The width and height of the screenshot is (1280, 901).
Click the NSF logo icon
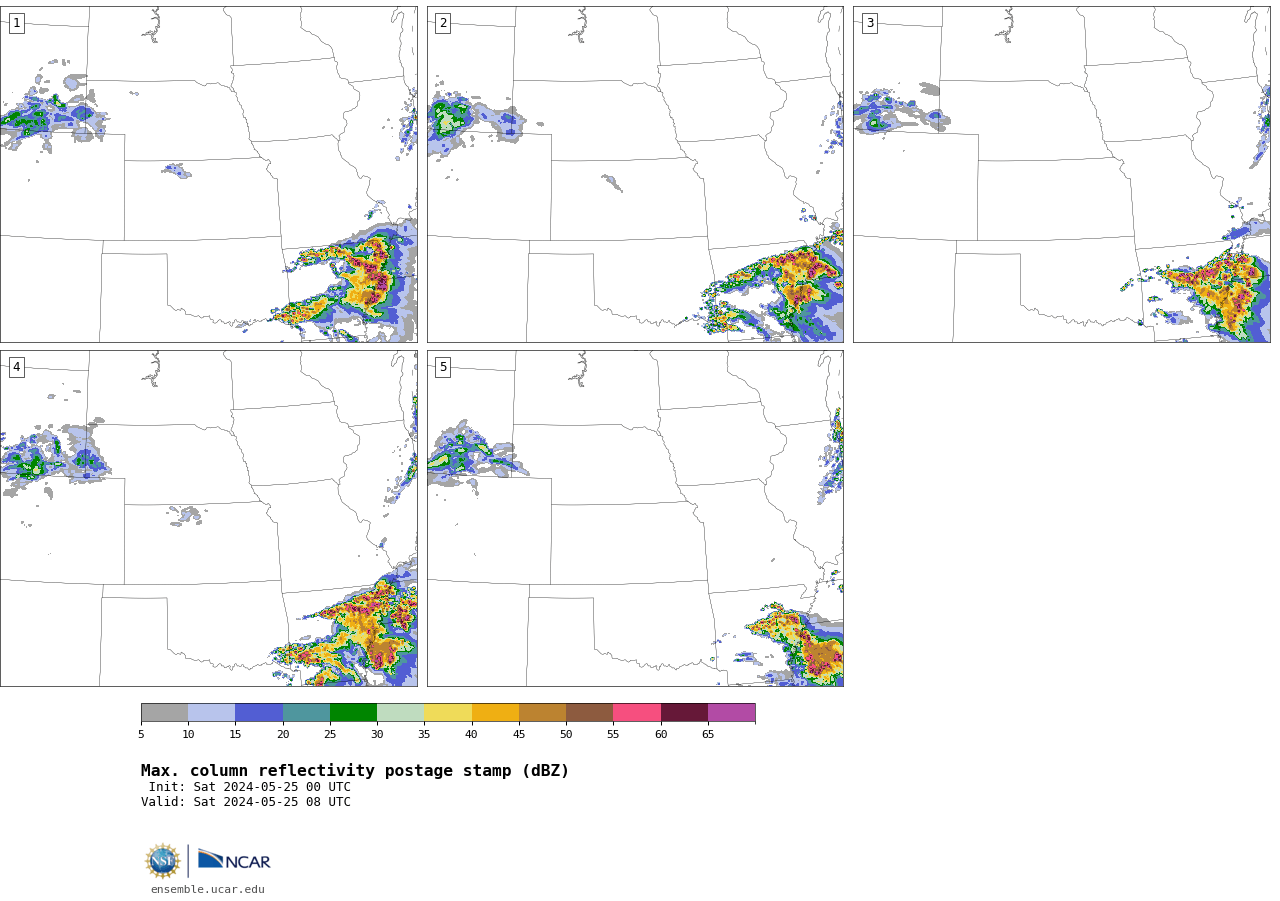163,861
